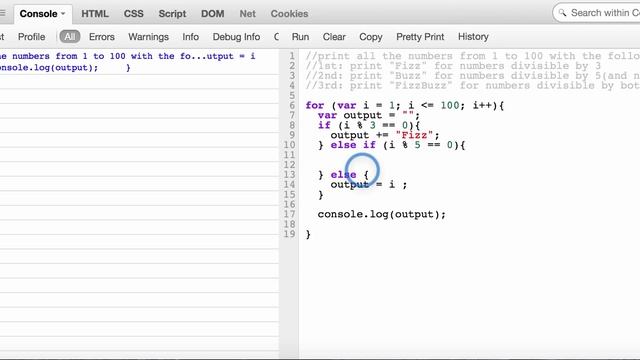This screenshot has height=360, width=640.
Task: Click the Search within Console field
Action: pyautogui.click(x=596, y=13)
